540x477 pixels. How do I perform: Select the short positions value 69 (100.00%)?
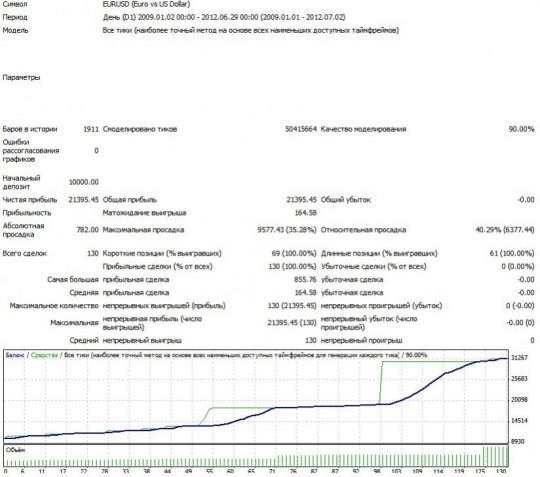(294, 253)
